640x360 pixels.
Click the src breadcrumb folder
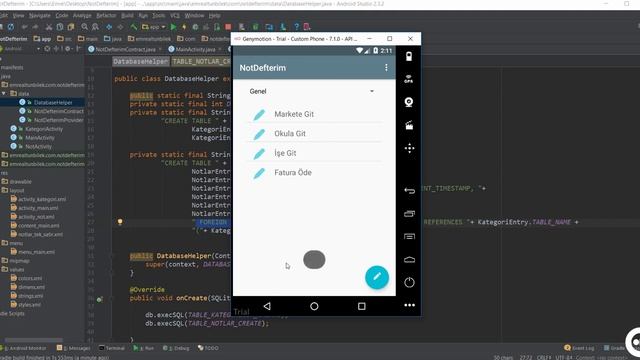tap(66, 39)
